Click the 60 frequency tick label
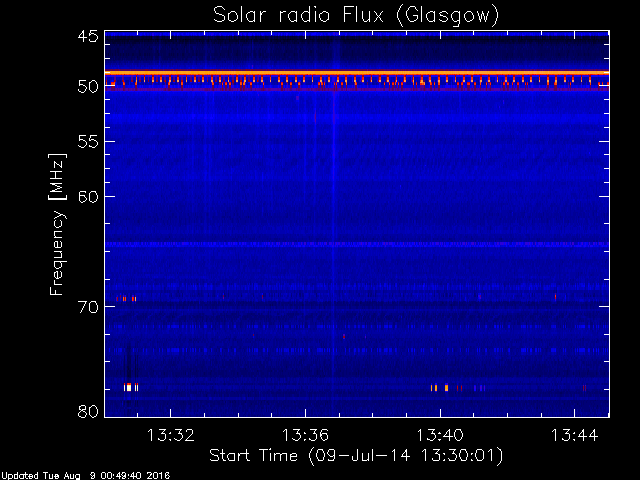 pos(88,196)
